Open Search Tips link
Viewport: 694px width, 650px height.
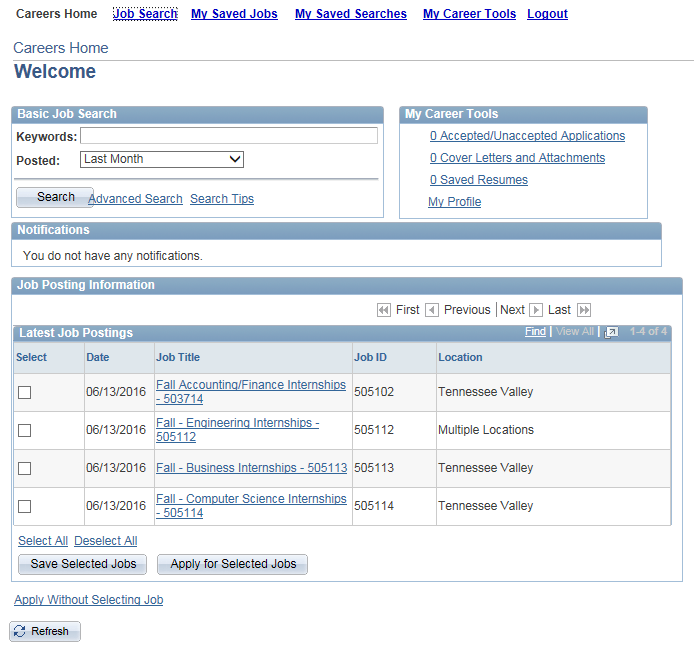(222, 199)
